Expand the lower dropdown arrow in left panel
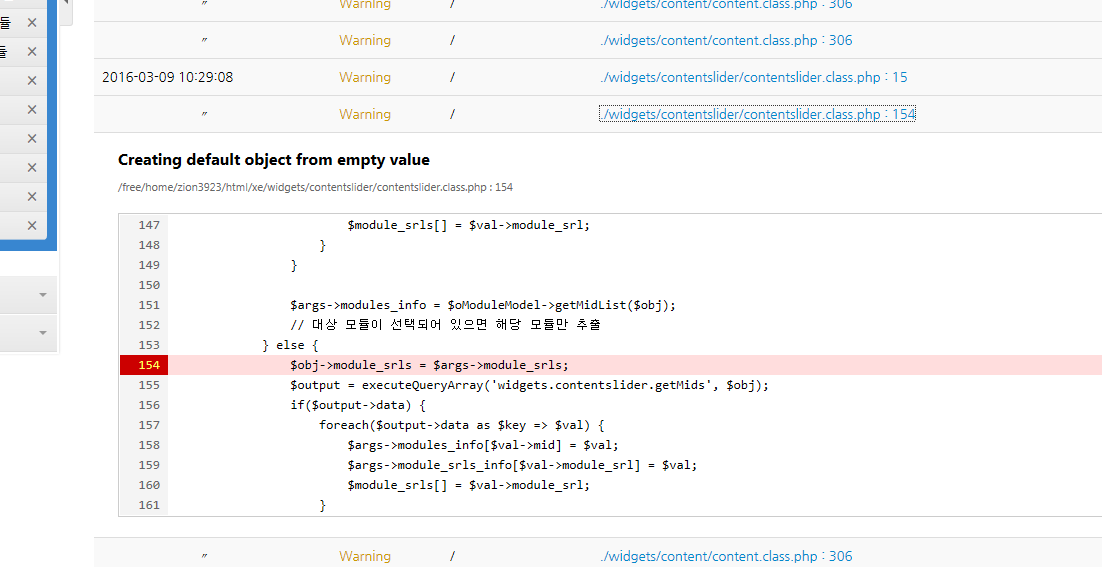Screen dimensions: 1102x567 coord(42,332)
